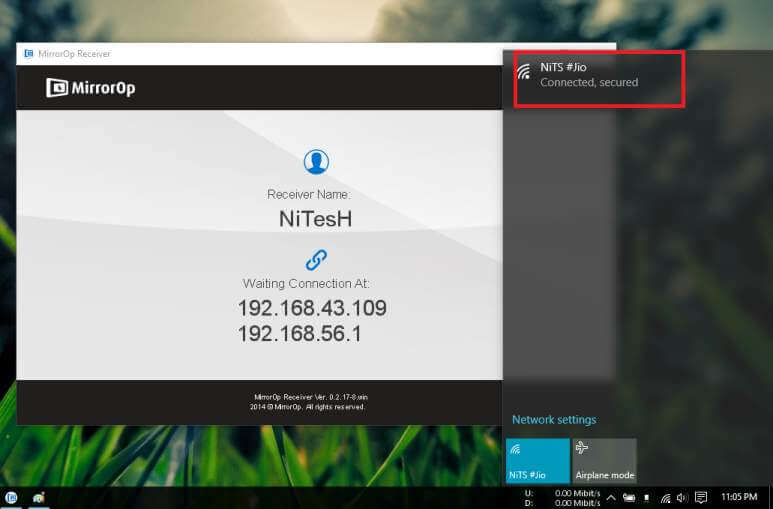Click the MirrorOp Receiver window title text

(x=74, y=54)
